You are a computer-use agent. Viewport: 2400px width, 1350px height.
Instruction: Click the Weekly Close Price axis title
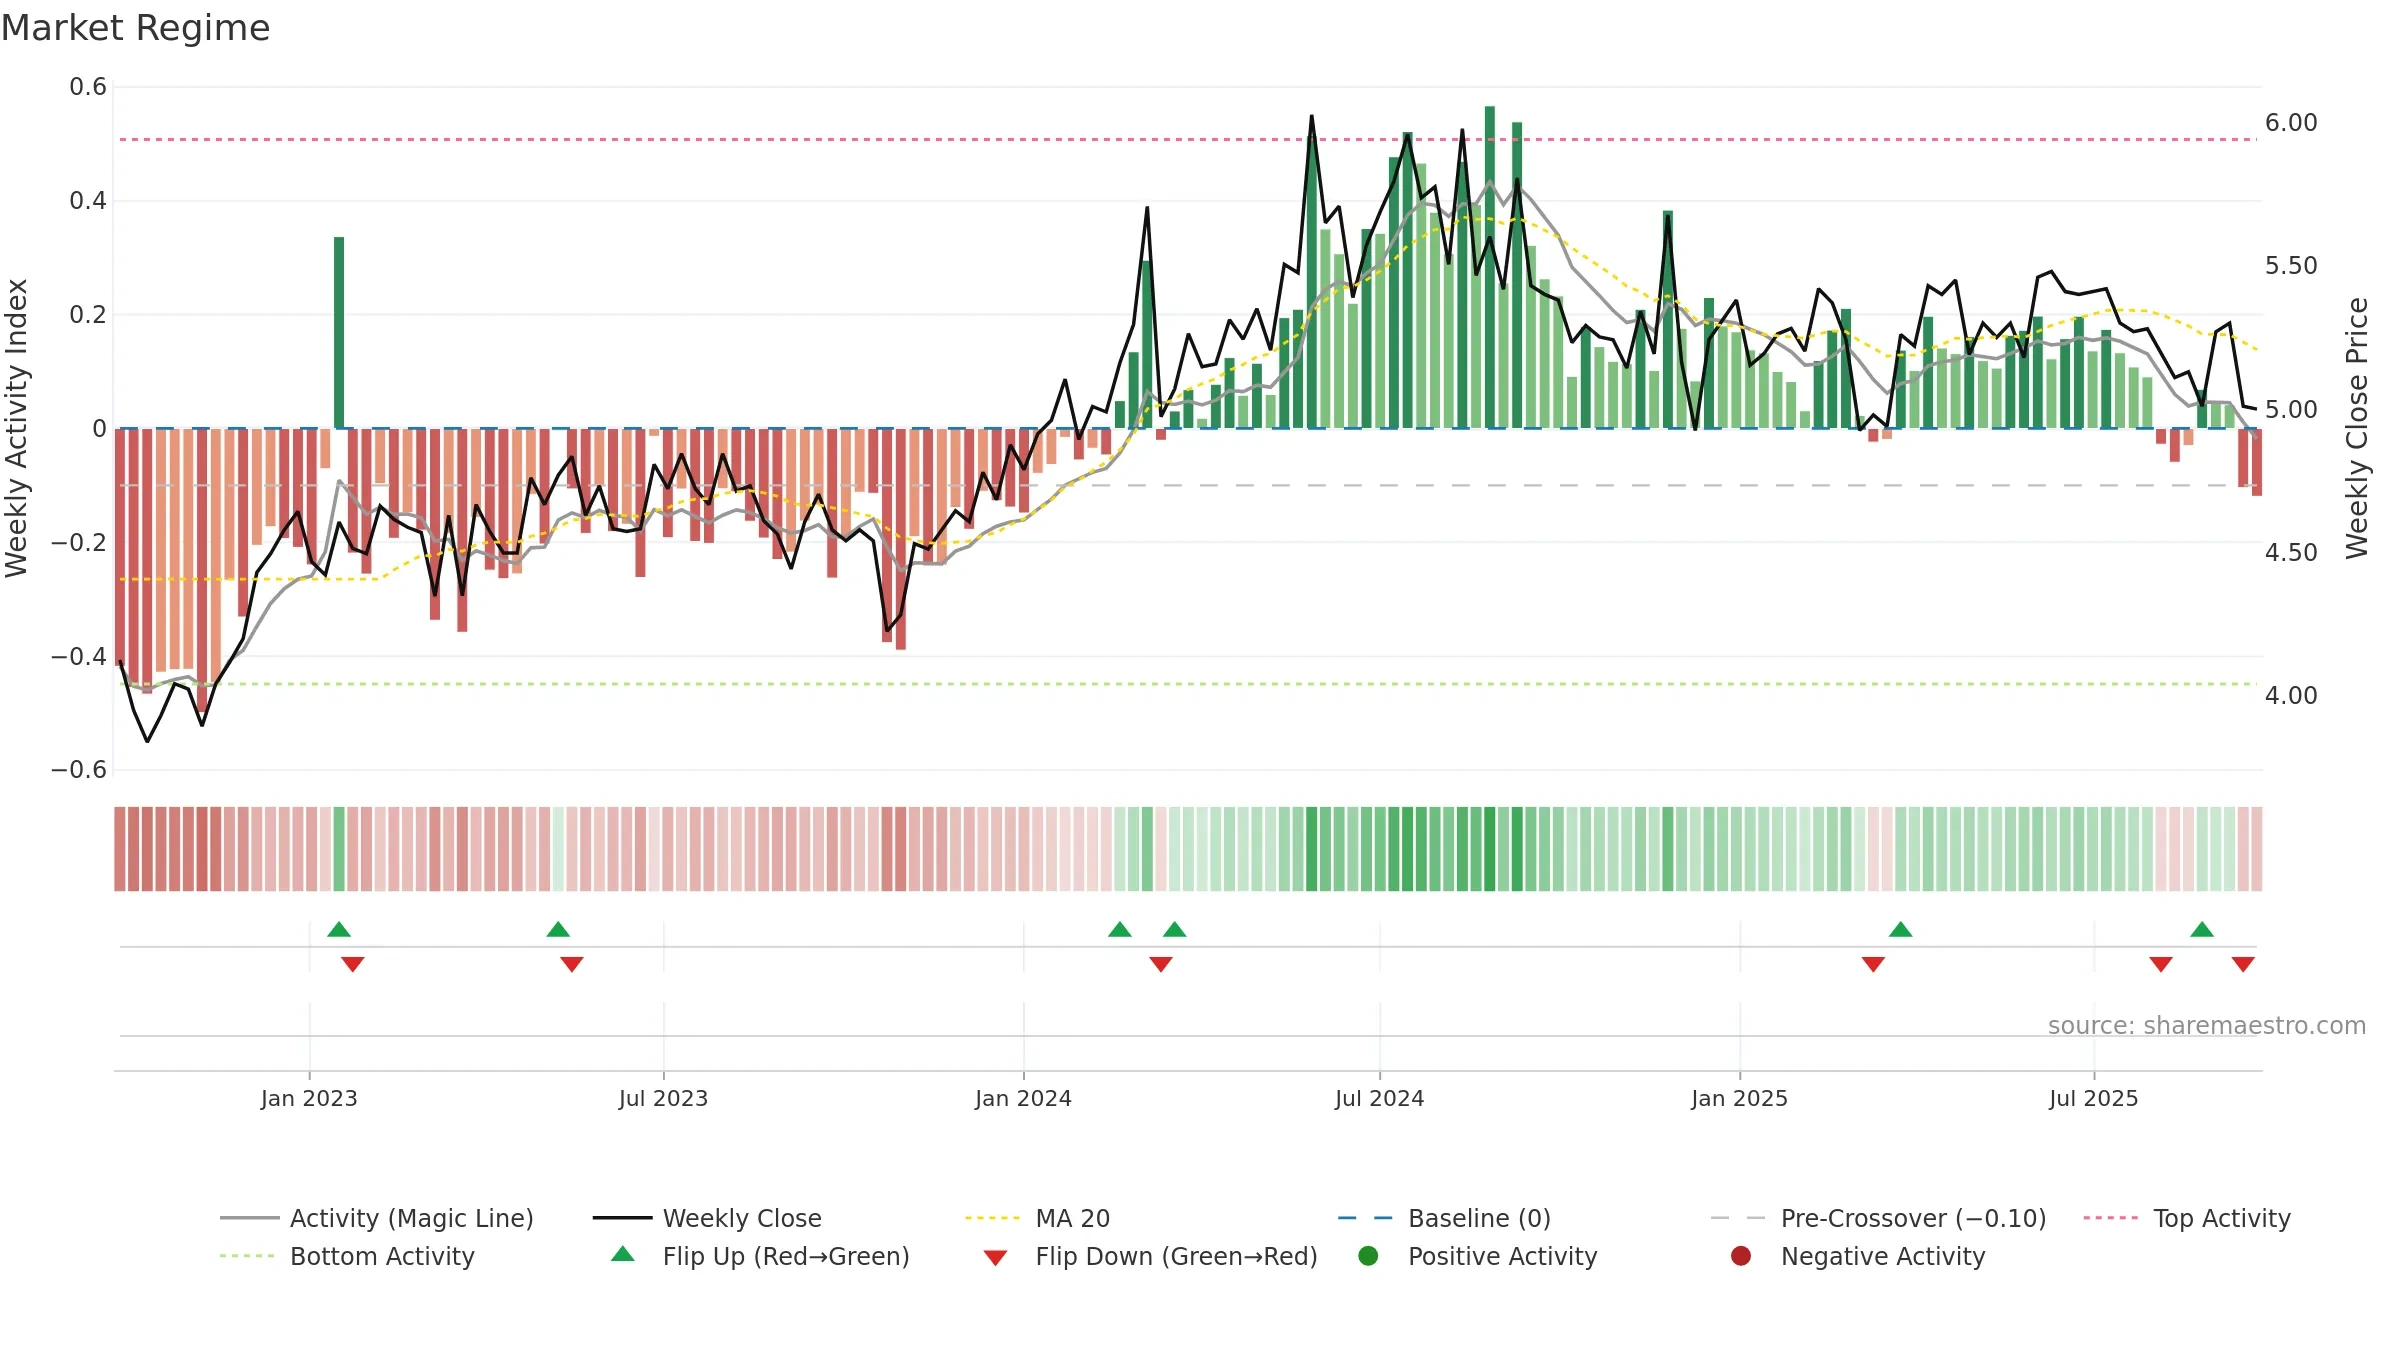pyautogui.click(x=2357, y=428)
